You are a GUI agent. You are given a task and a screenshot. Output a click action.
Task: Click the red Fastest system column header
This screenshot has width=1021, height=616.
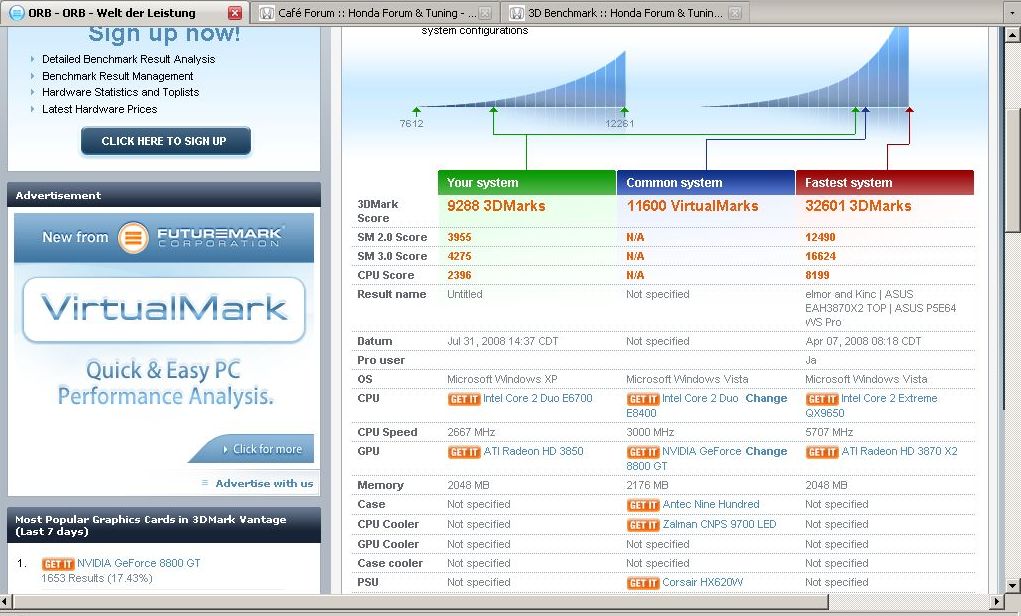885,183
